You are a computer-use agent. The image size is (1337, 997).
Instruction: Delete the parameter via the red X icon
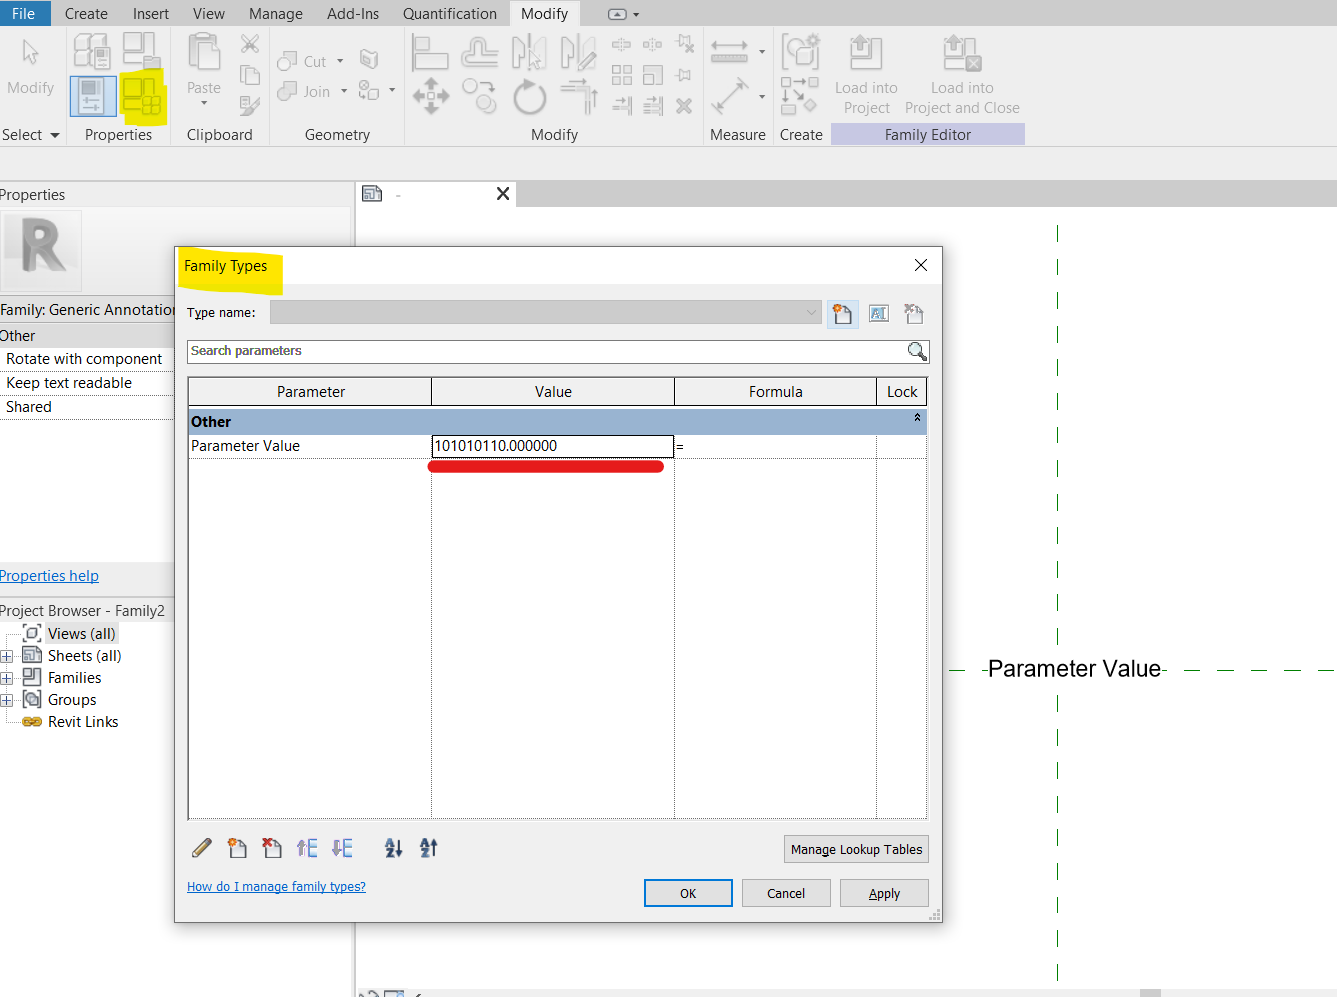point(271,848)
